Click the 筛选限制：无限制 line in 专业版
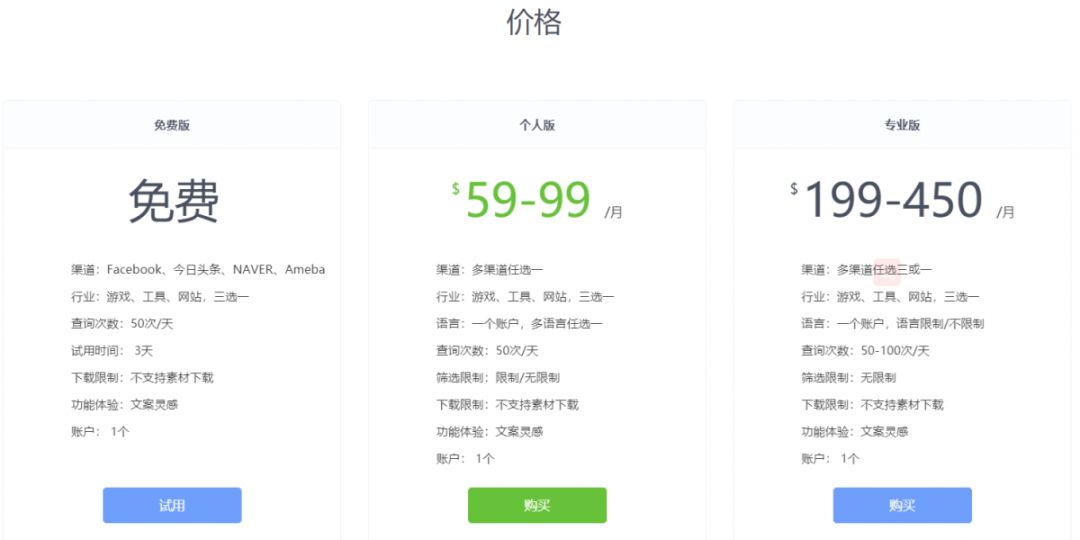This screenshot has width=1080, height=540. click(x=848, y=378)
